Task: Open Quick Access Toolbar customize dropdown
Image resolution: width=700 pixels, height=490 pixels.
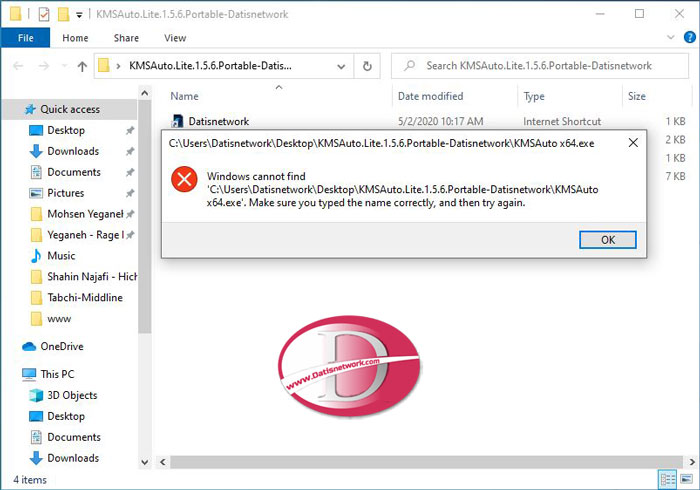Action: 79,15
